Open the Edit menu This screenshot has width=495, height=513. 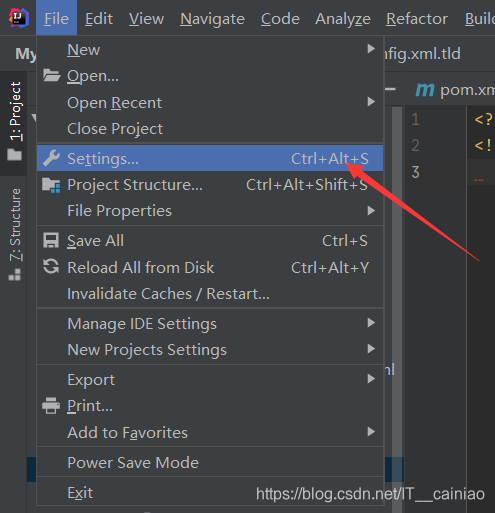pyautogui.click(x=99, y=19)
